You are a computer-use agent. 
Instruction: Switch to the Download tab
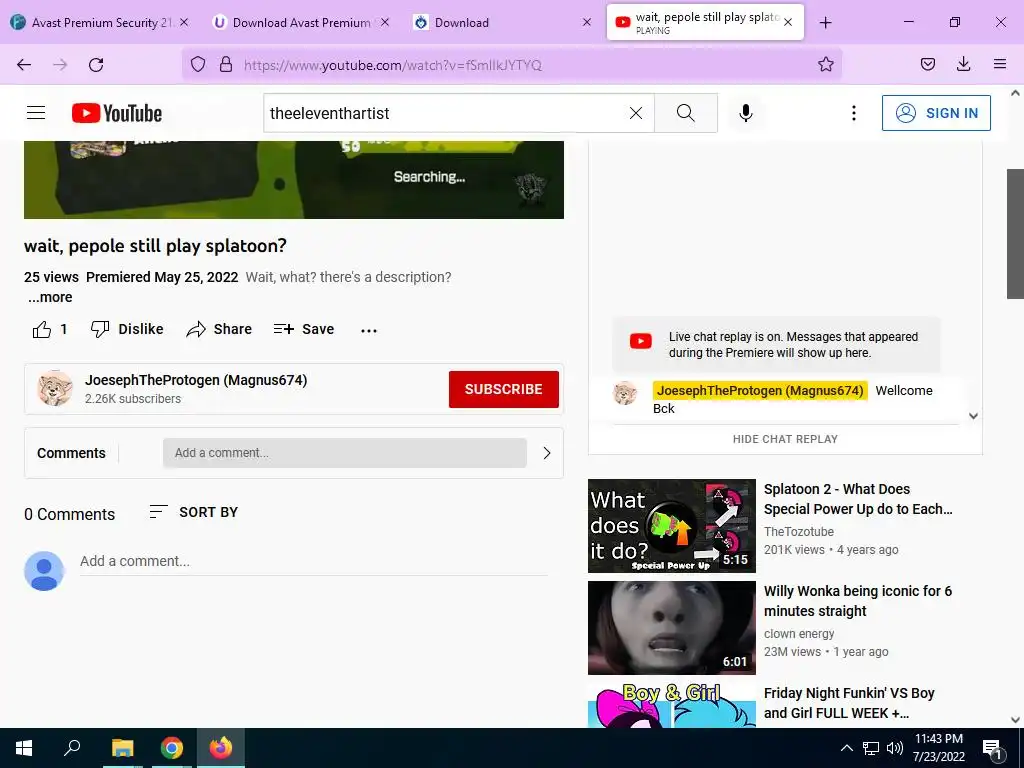pos(500,23)
